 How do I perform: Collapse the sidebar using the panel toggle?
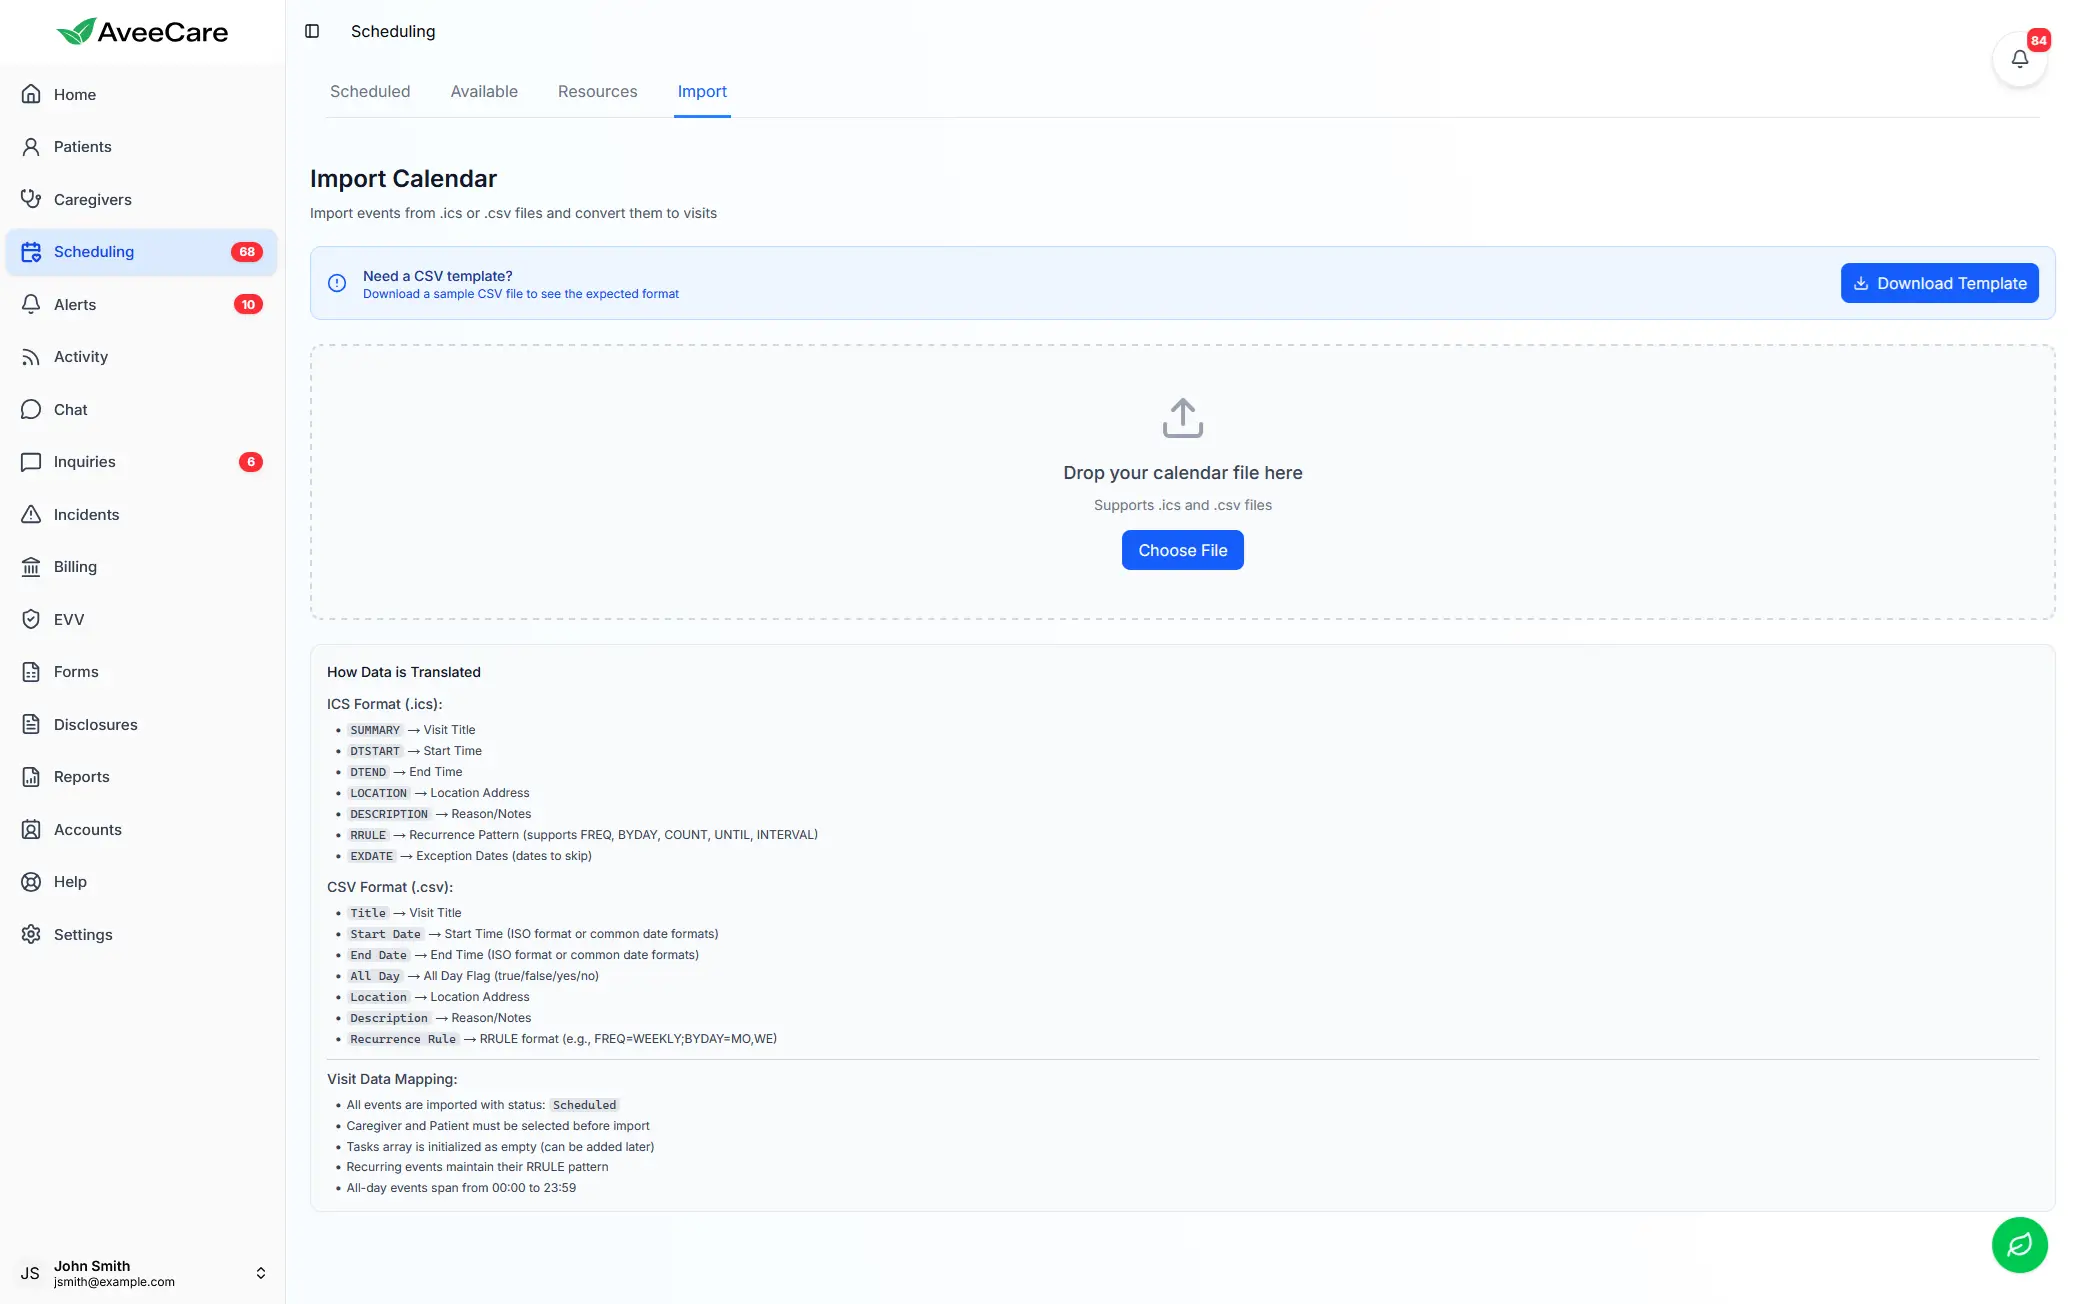point(313,31)
